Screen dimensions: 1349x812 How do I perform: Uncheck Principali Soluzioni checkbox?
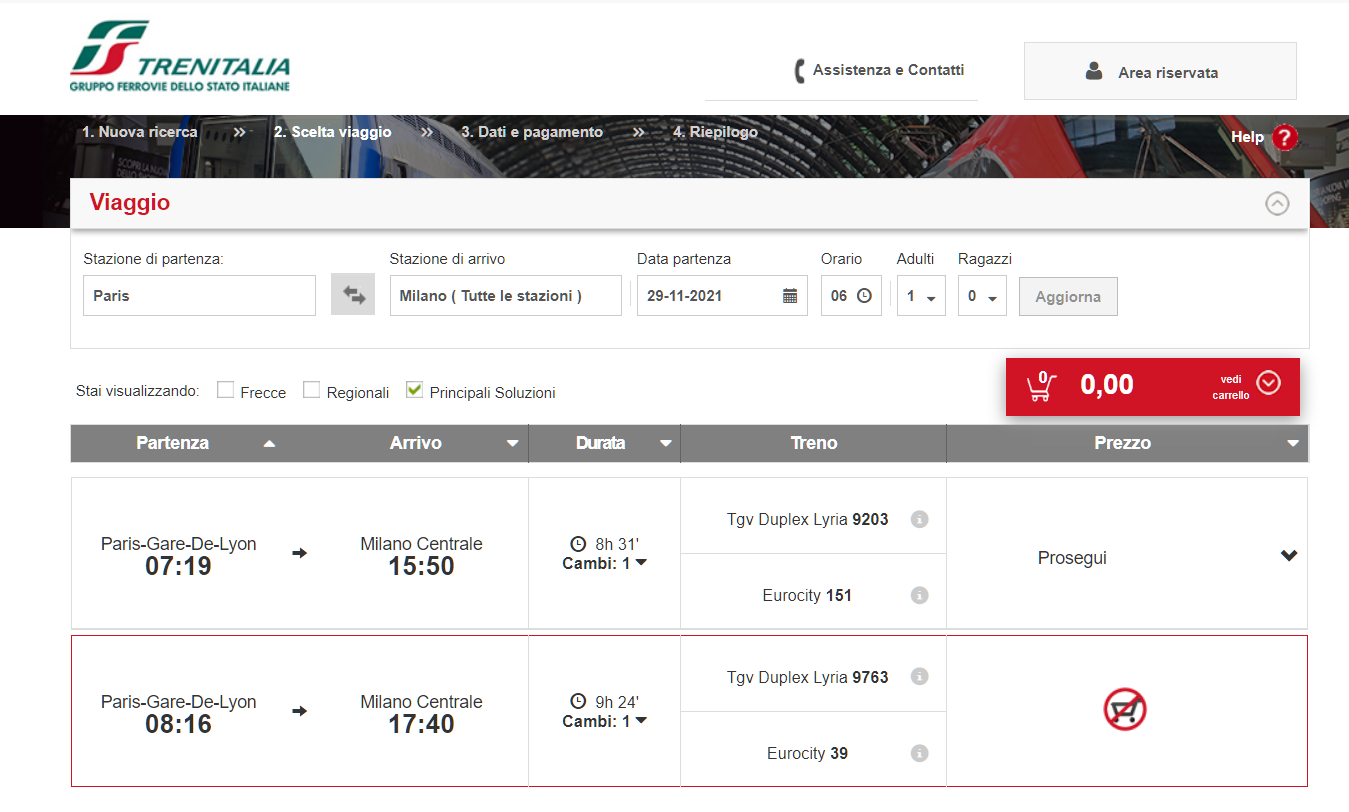click(x=414, y=390)
